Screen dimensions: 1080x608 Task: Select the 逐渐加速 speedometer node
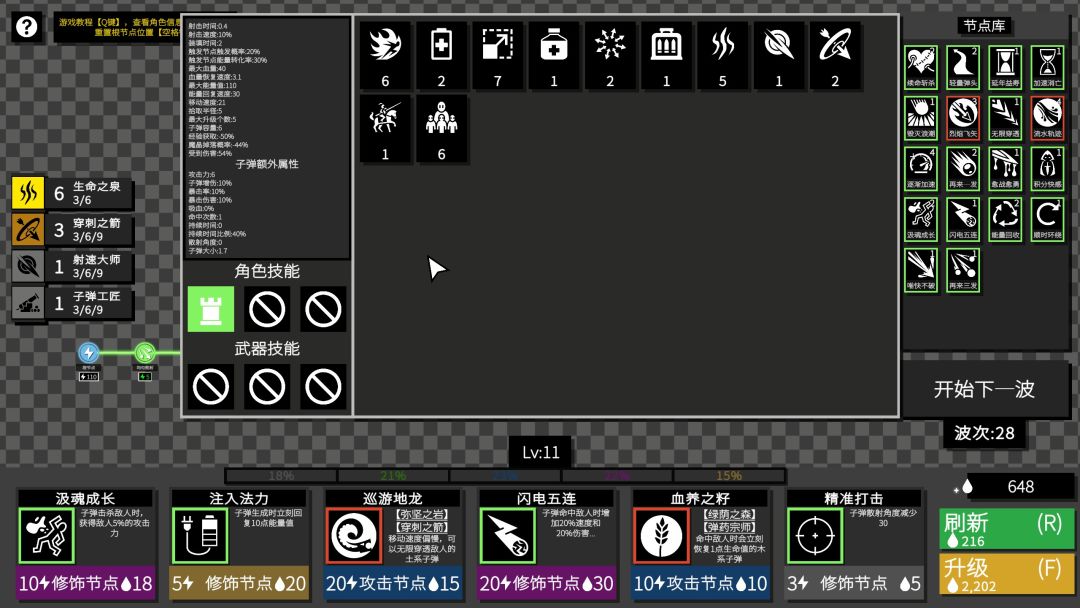[x=921, y=169]
